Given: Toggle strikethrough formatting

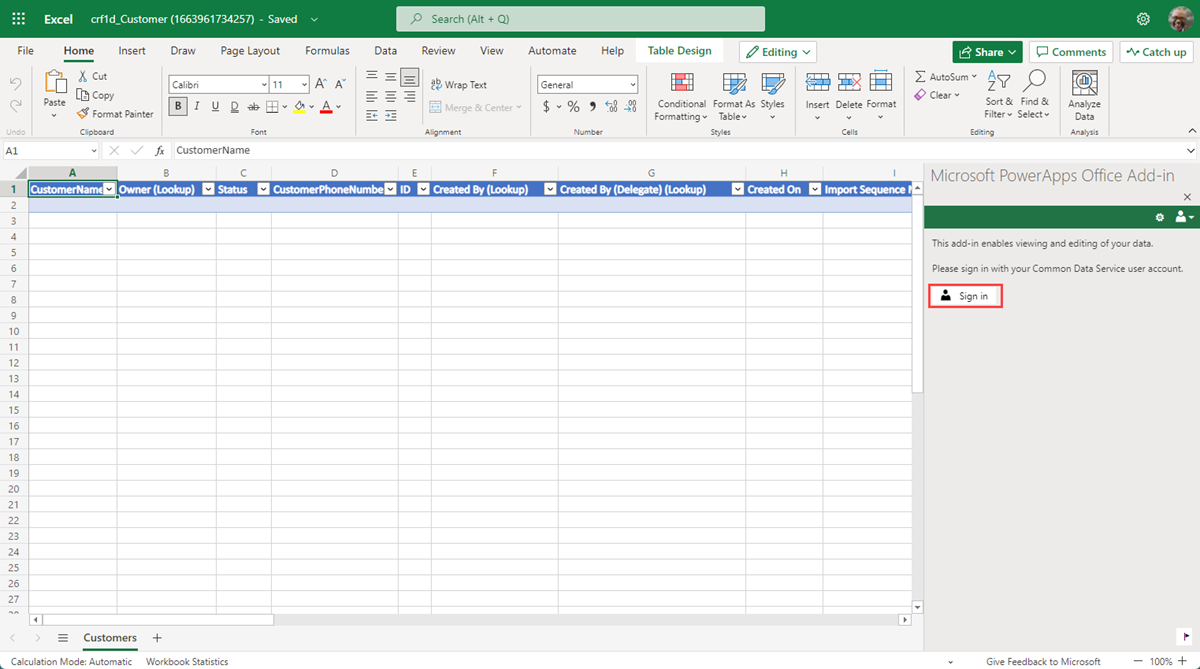Looking at the screenshot, I should 253,105.
